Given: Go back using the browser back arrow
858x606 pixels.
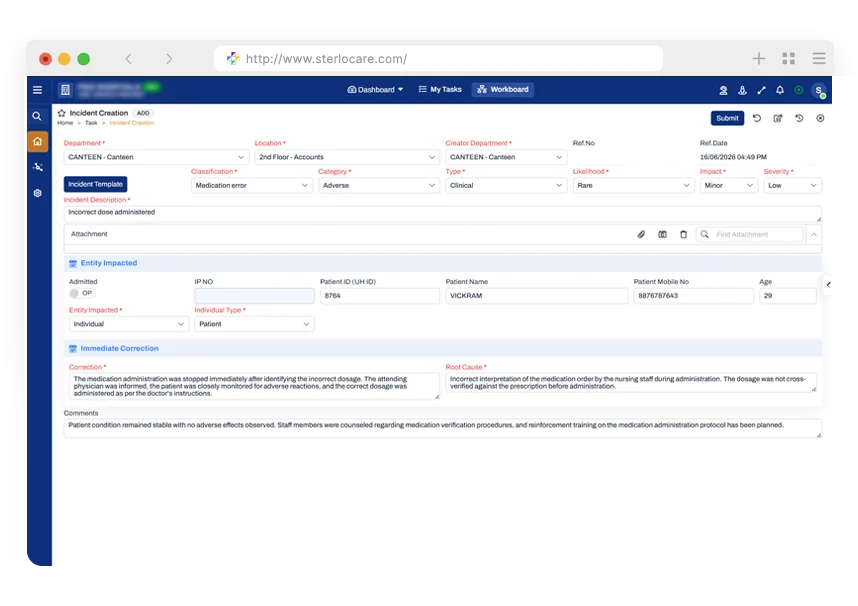Looking at the screenshot, I should (x=129, y=59).
